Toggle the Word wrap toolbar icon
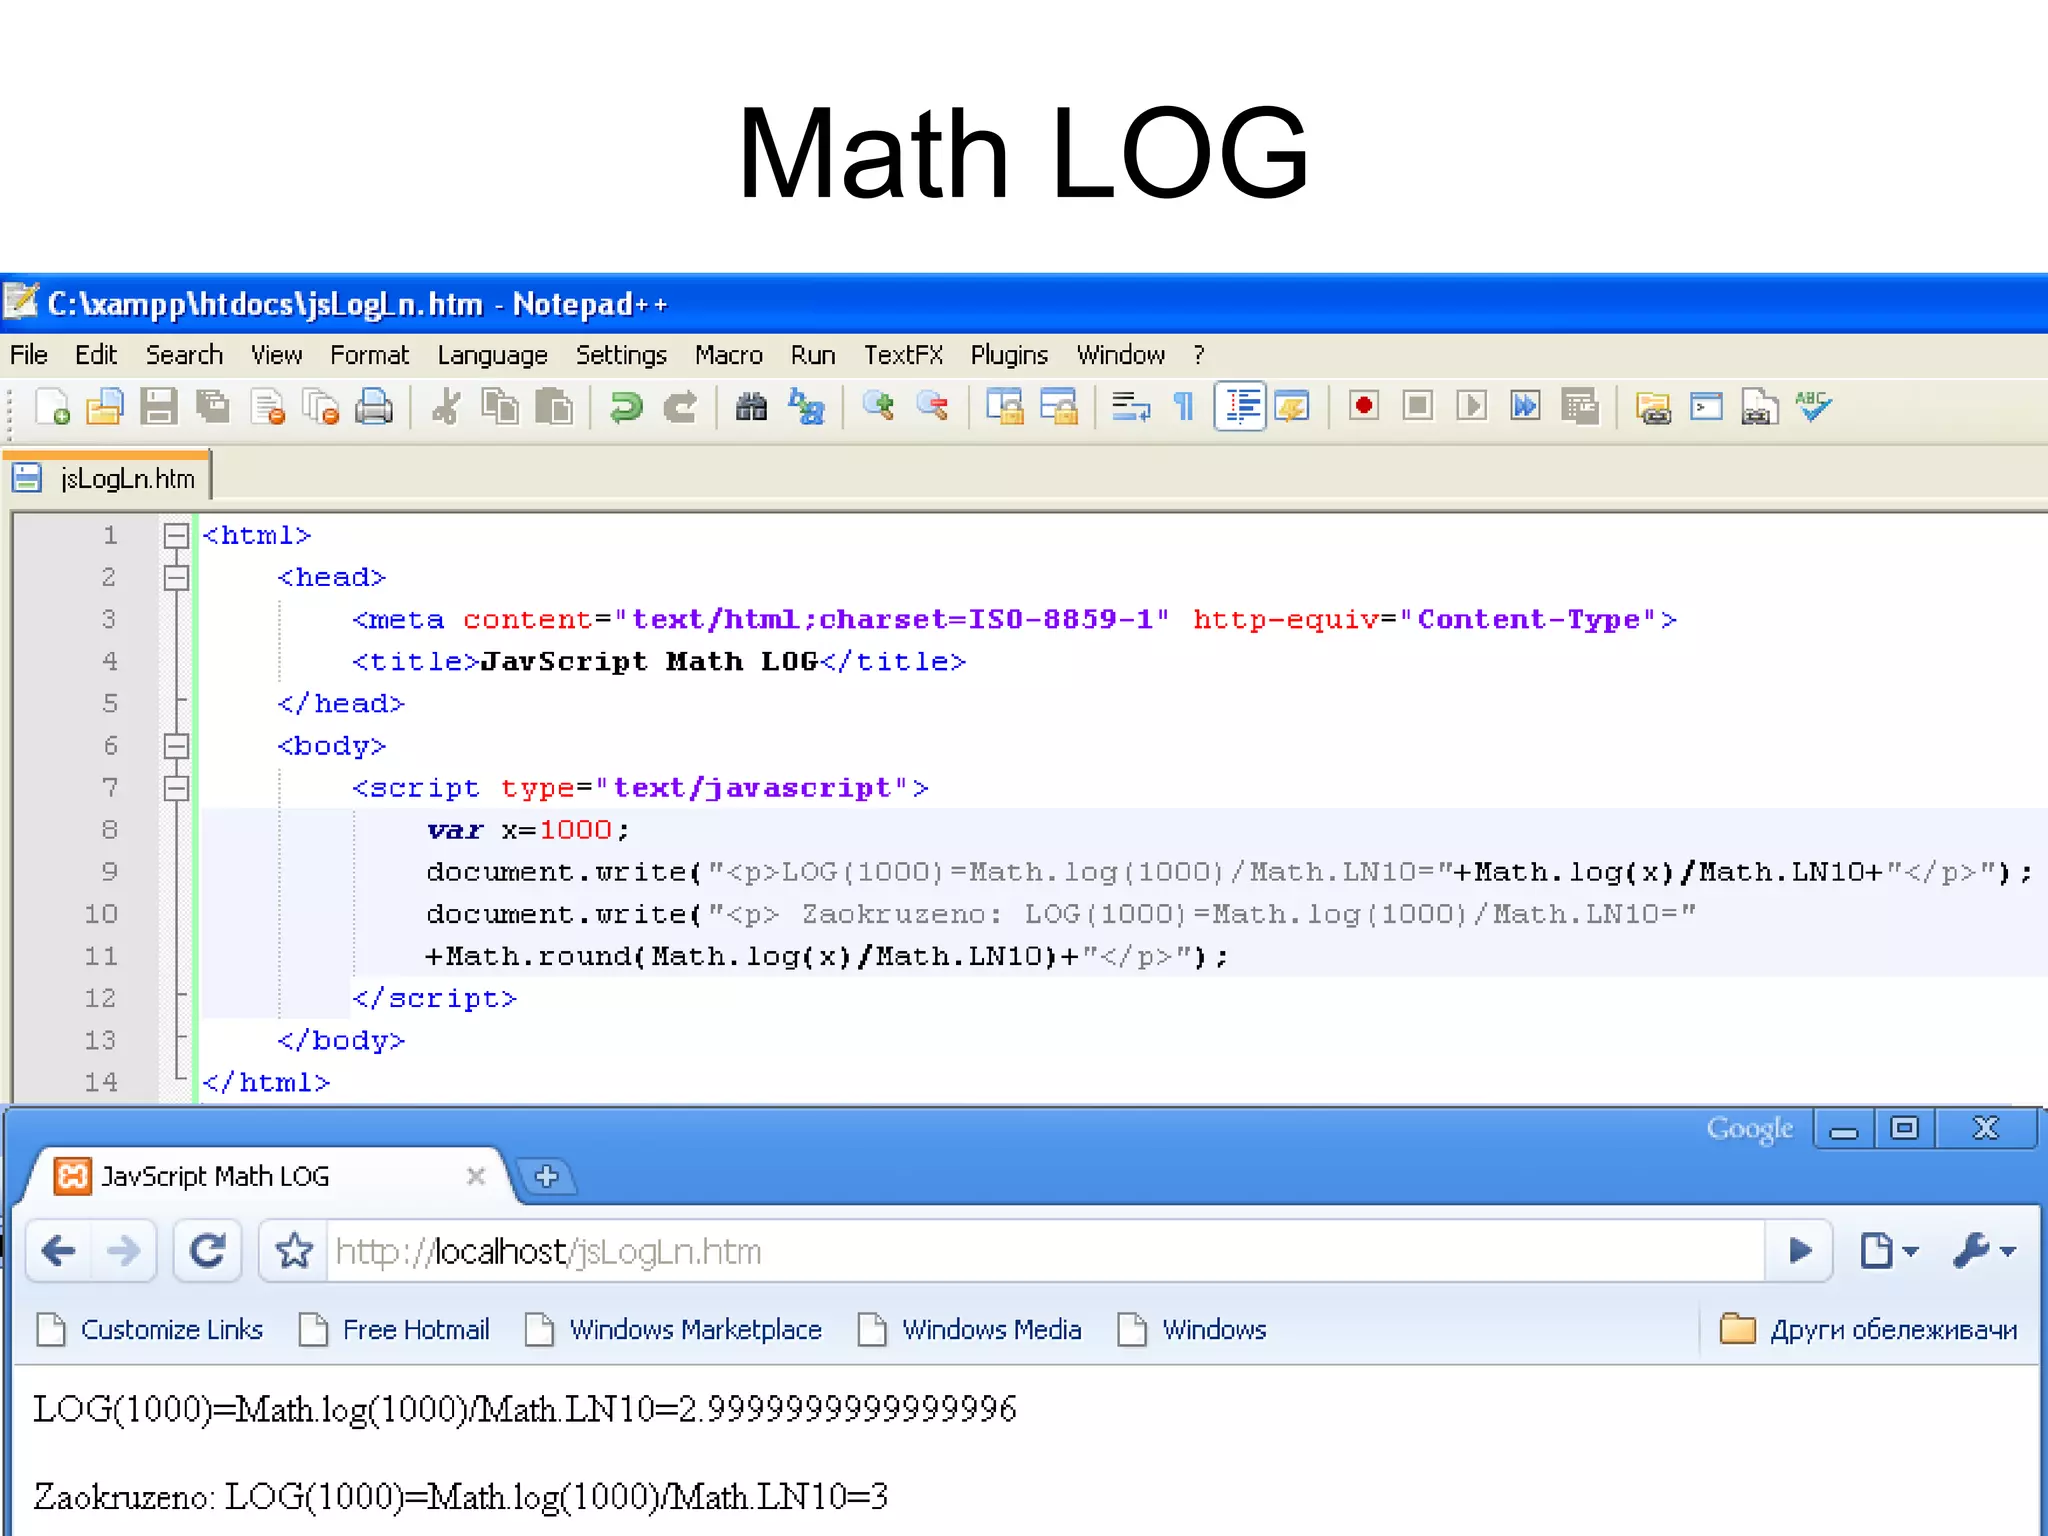Screen dimensions: 2048x1536 tap(1131, 407)
